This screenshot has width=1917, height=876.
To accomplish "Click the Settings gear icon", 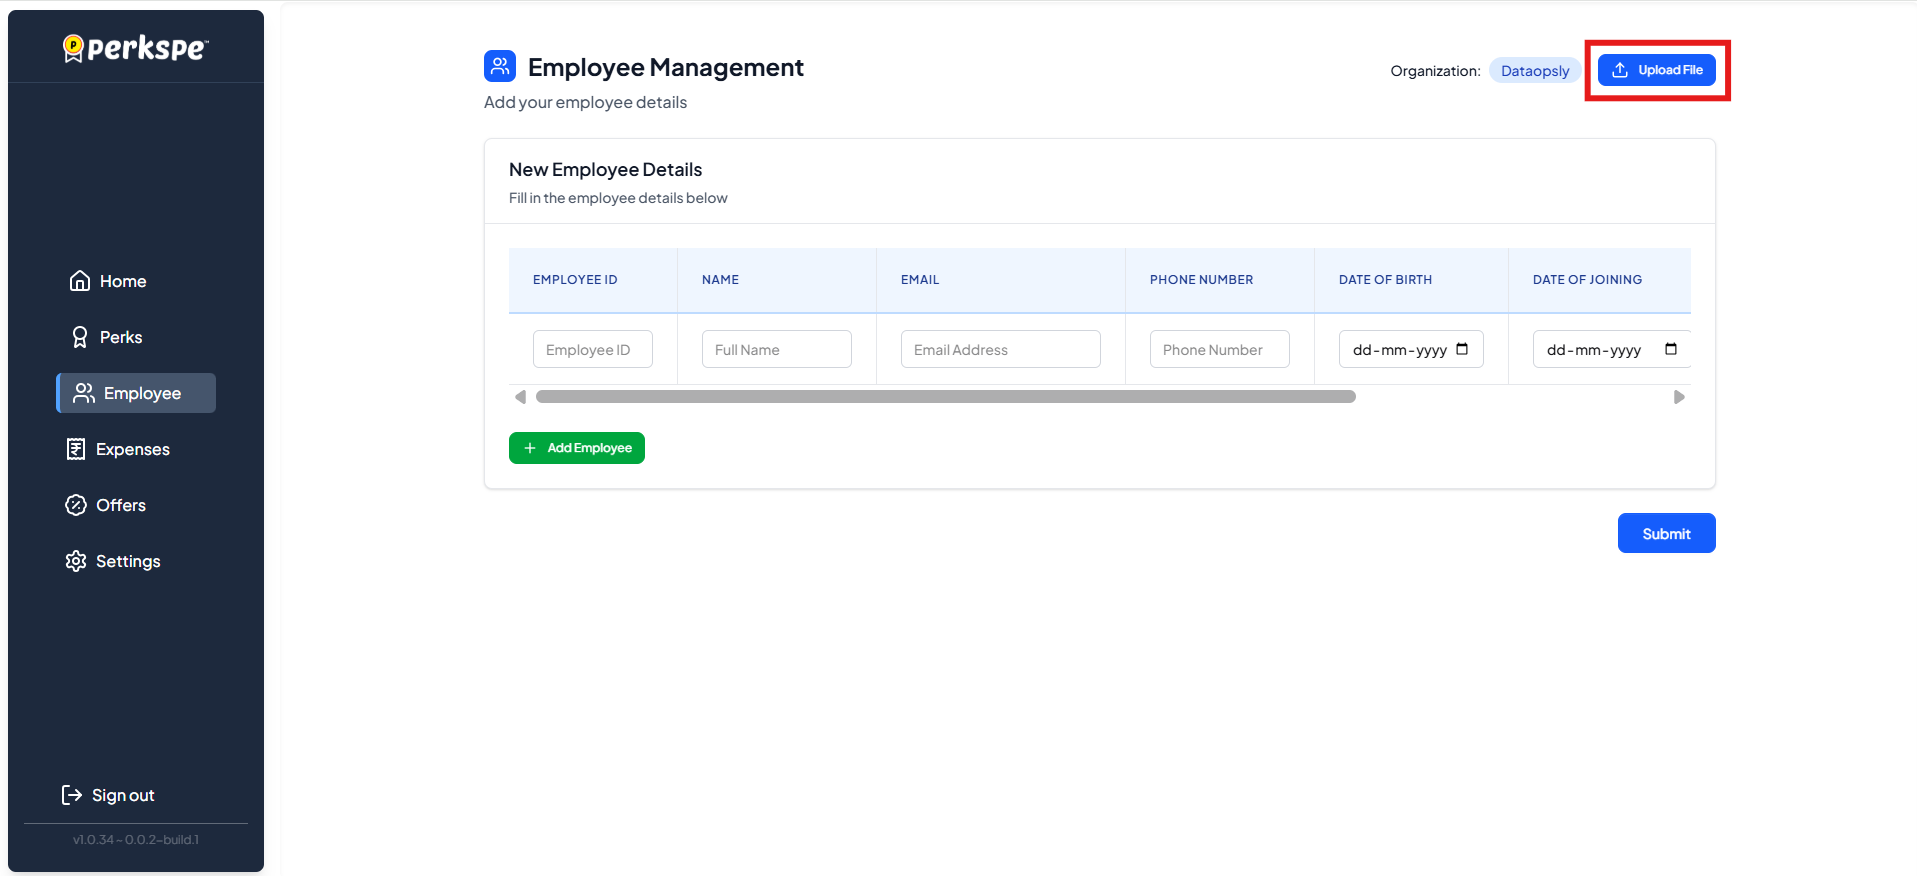I will point(76,561).
